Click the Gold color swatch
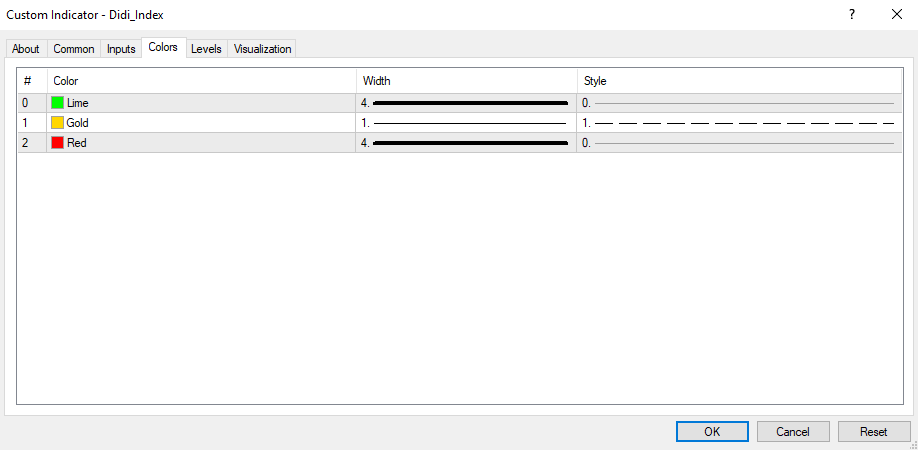This screenshot has height=450, width=918. pos(57,123)
